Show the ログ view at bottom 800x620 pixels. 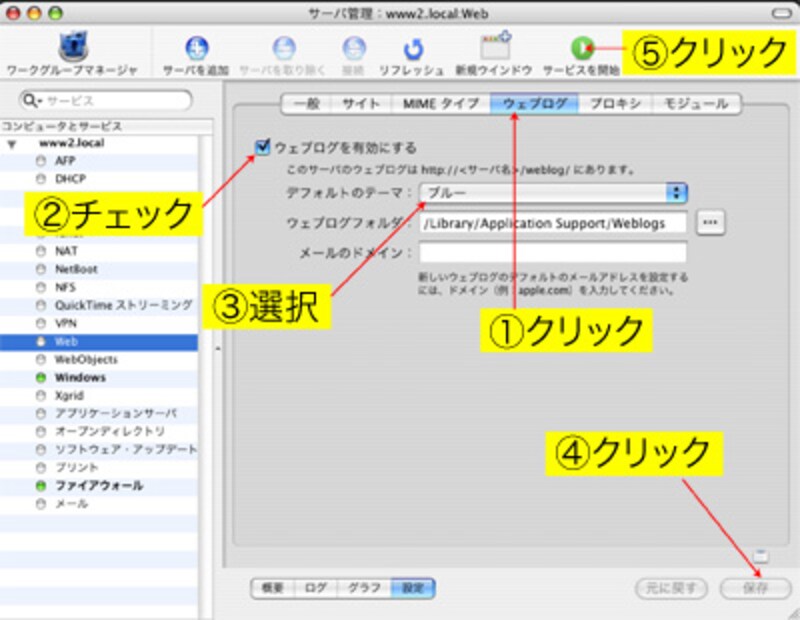pos(315,589)
